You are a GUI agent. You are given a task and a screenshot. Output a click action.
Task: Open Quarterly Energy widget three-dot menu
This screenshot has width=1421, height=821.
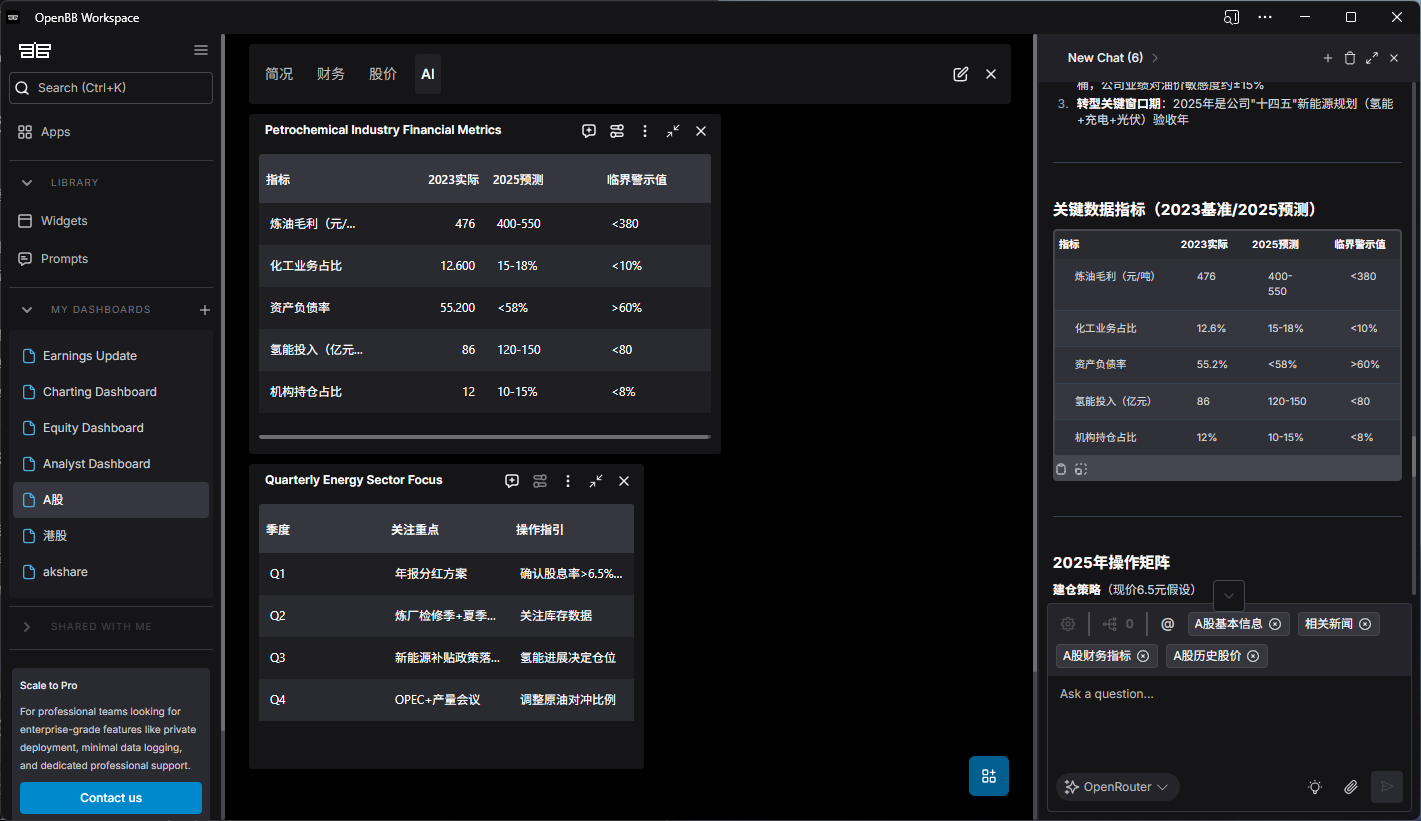(x=568, y=481)
